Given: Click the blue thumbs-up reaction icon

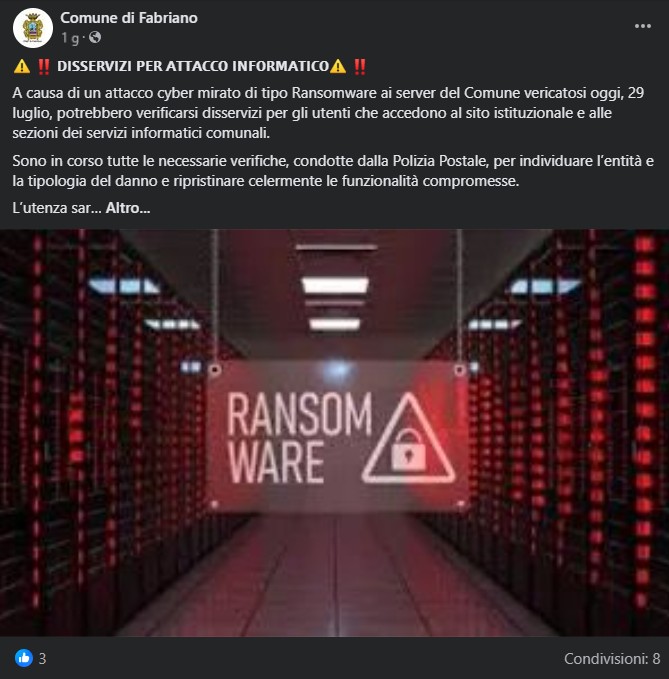Looking at the screenshot, I should coord(24,658).
